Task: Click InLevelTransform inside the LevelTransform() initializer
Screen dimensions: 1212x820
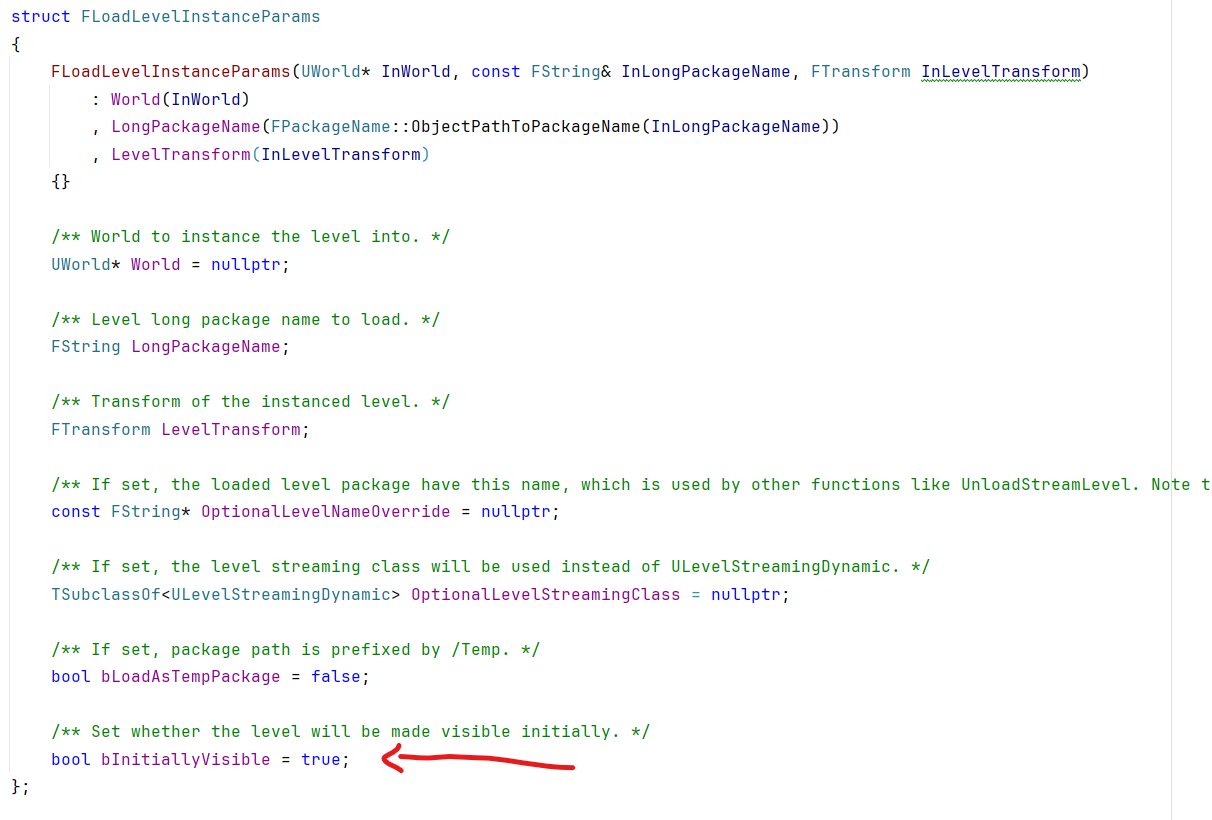Action: 341,154
